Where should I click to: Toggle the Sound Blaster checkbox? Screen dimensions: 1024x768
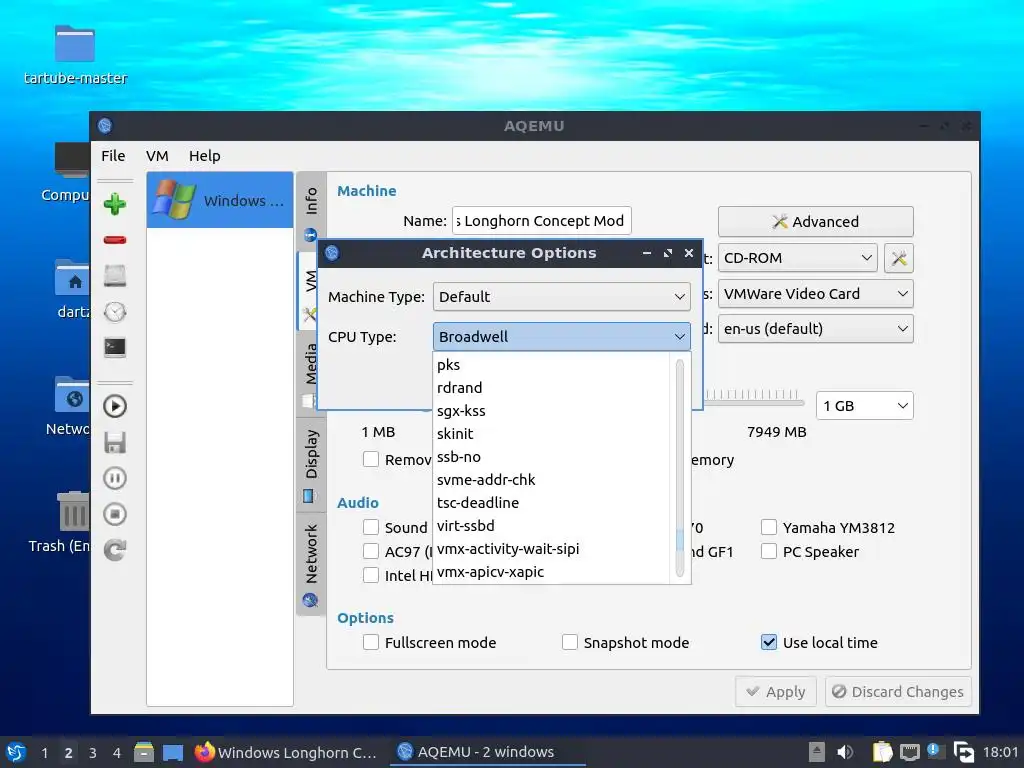click(371, 527)
